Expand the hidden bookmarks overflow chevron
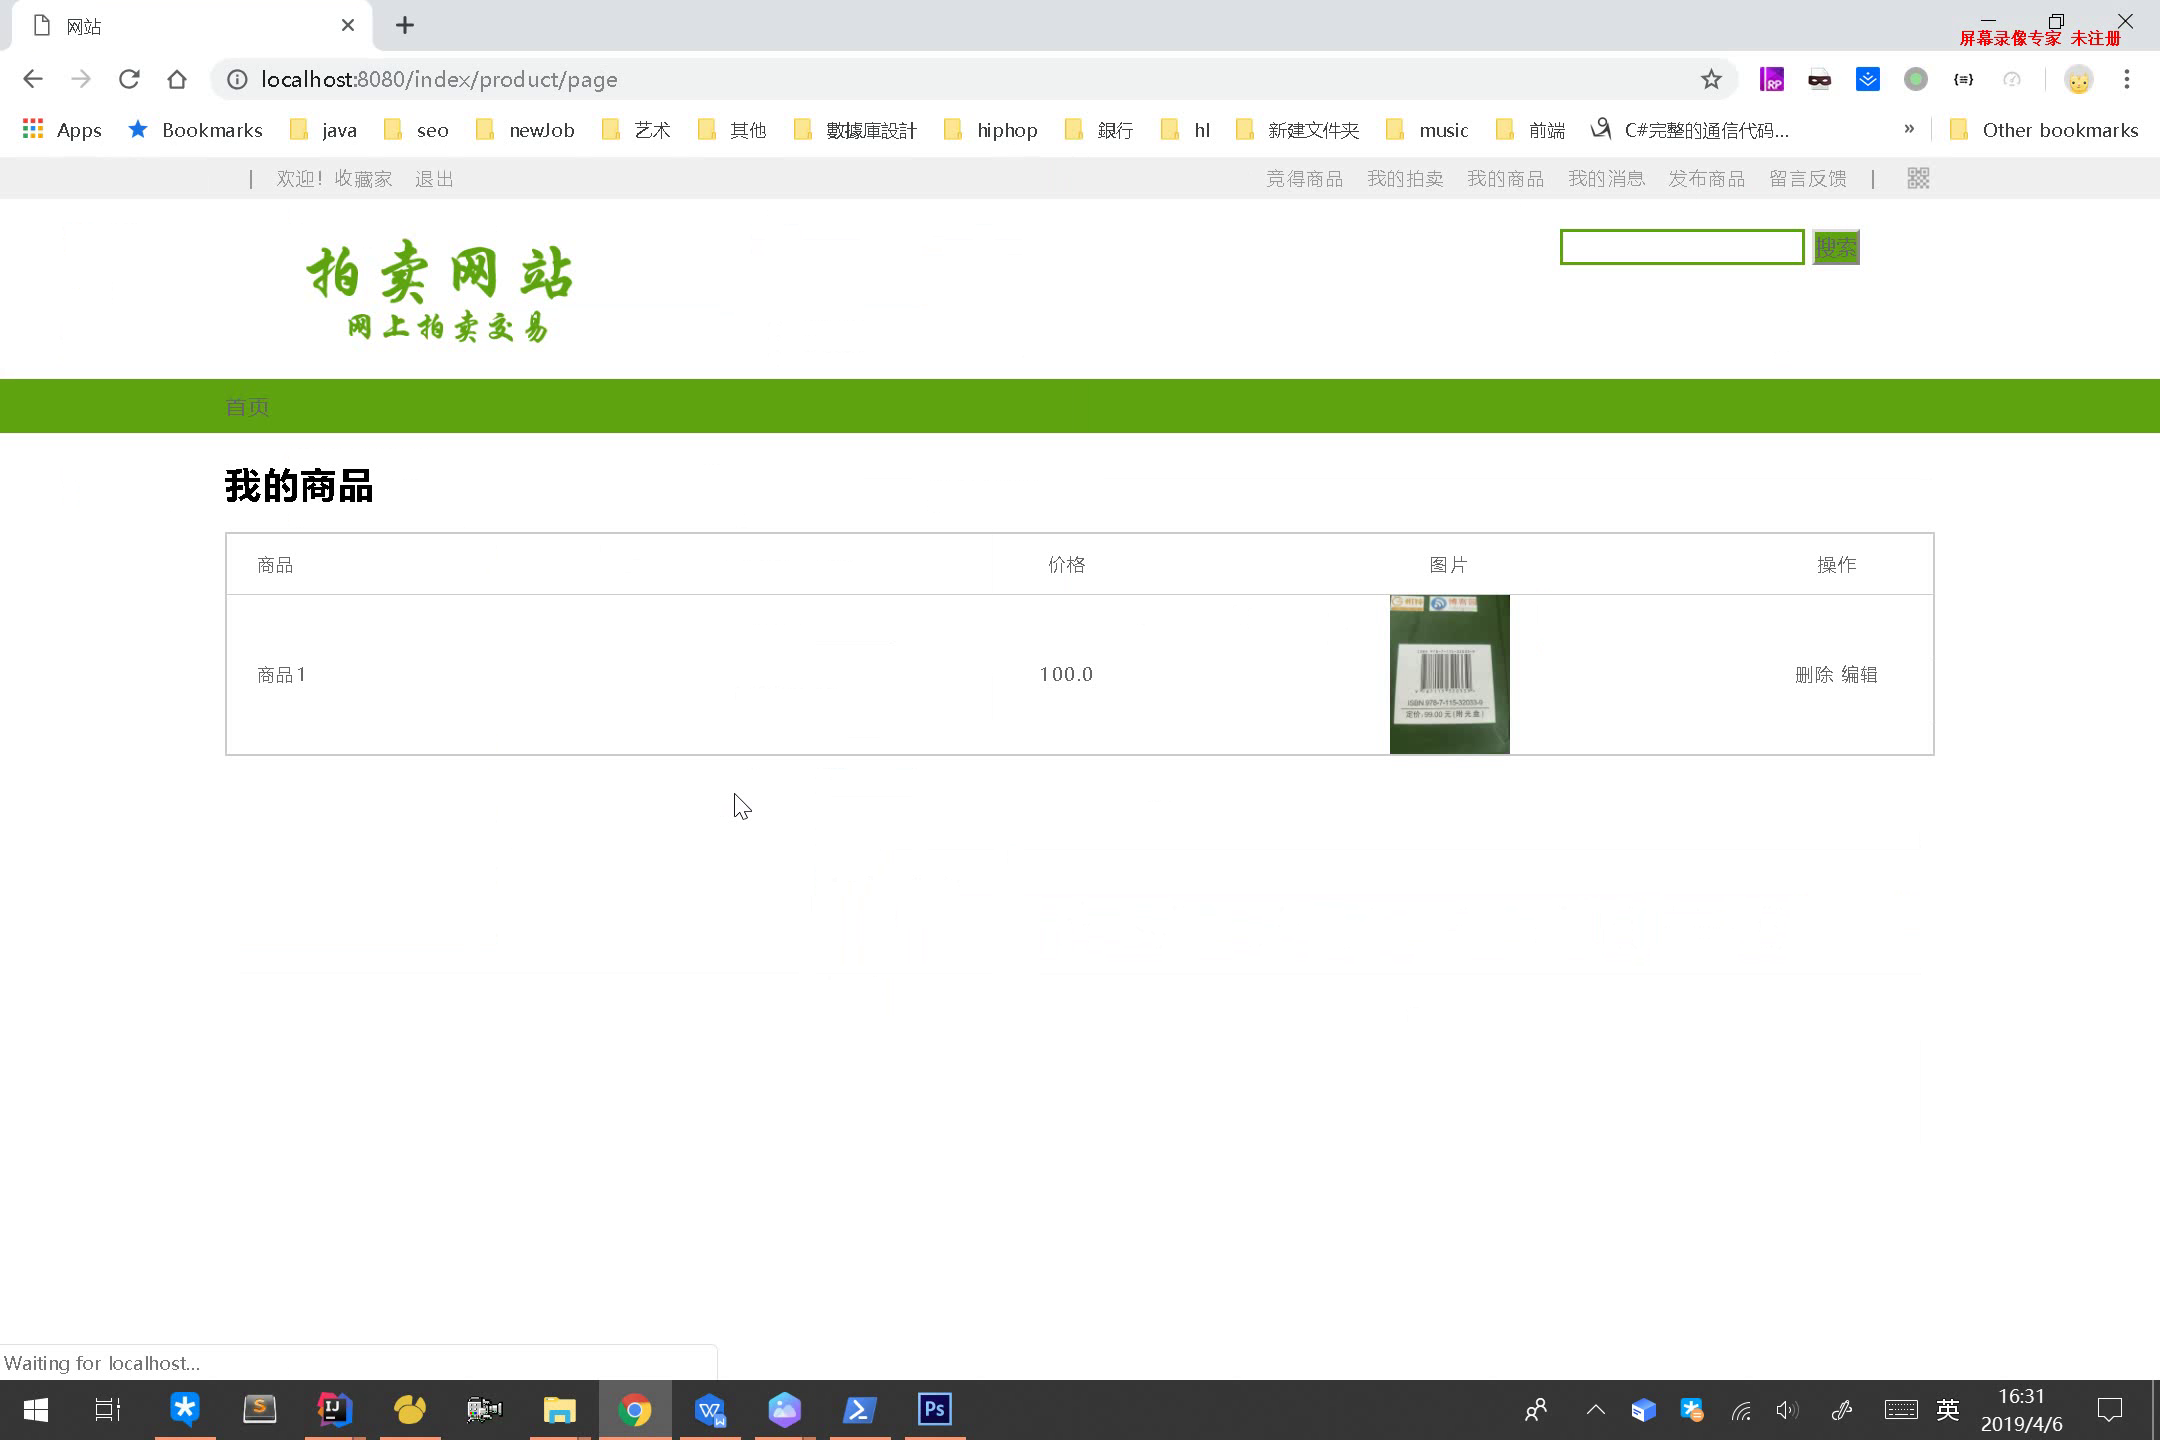2160x1440 pixels. [1909, 129]
